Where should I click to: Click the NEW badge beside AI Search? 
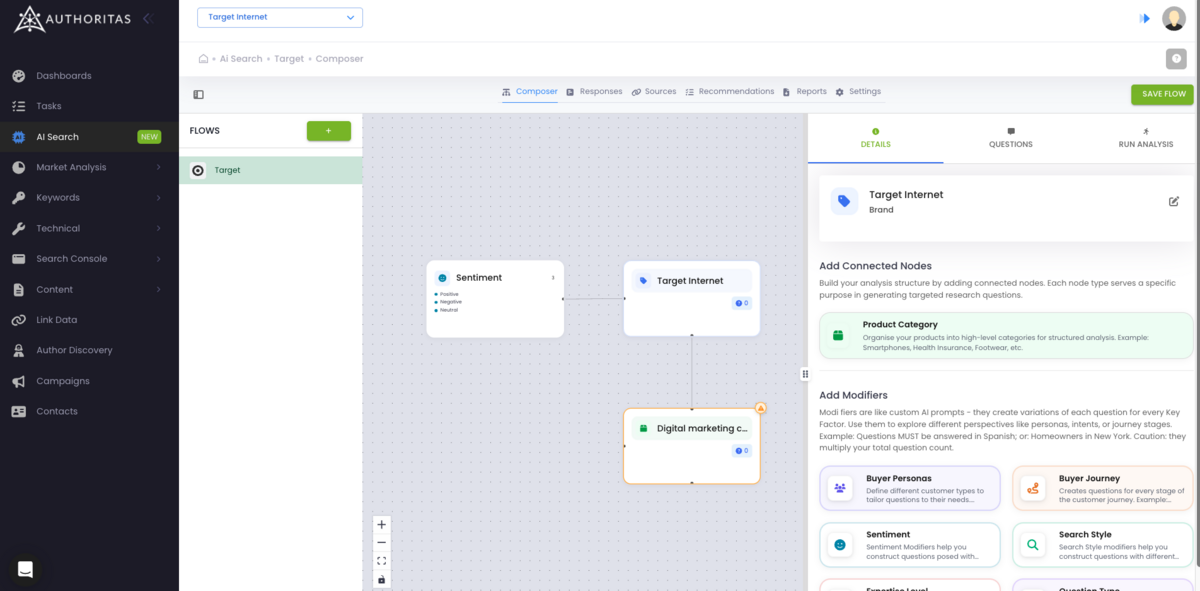(x=149, y=137)
